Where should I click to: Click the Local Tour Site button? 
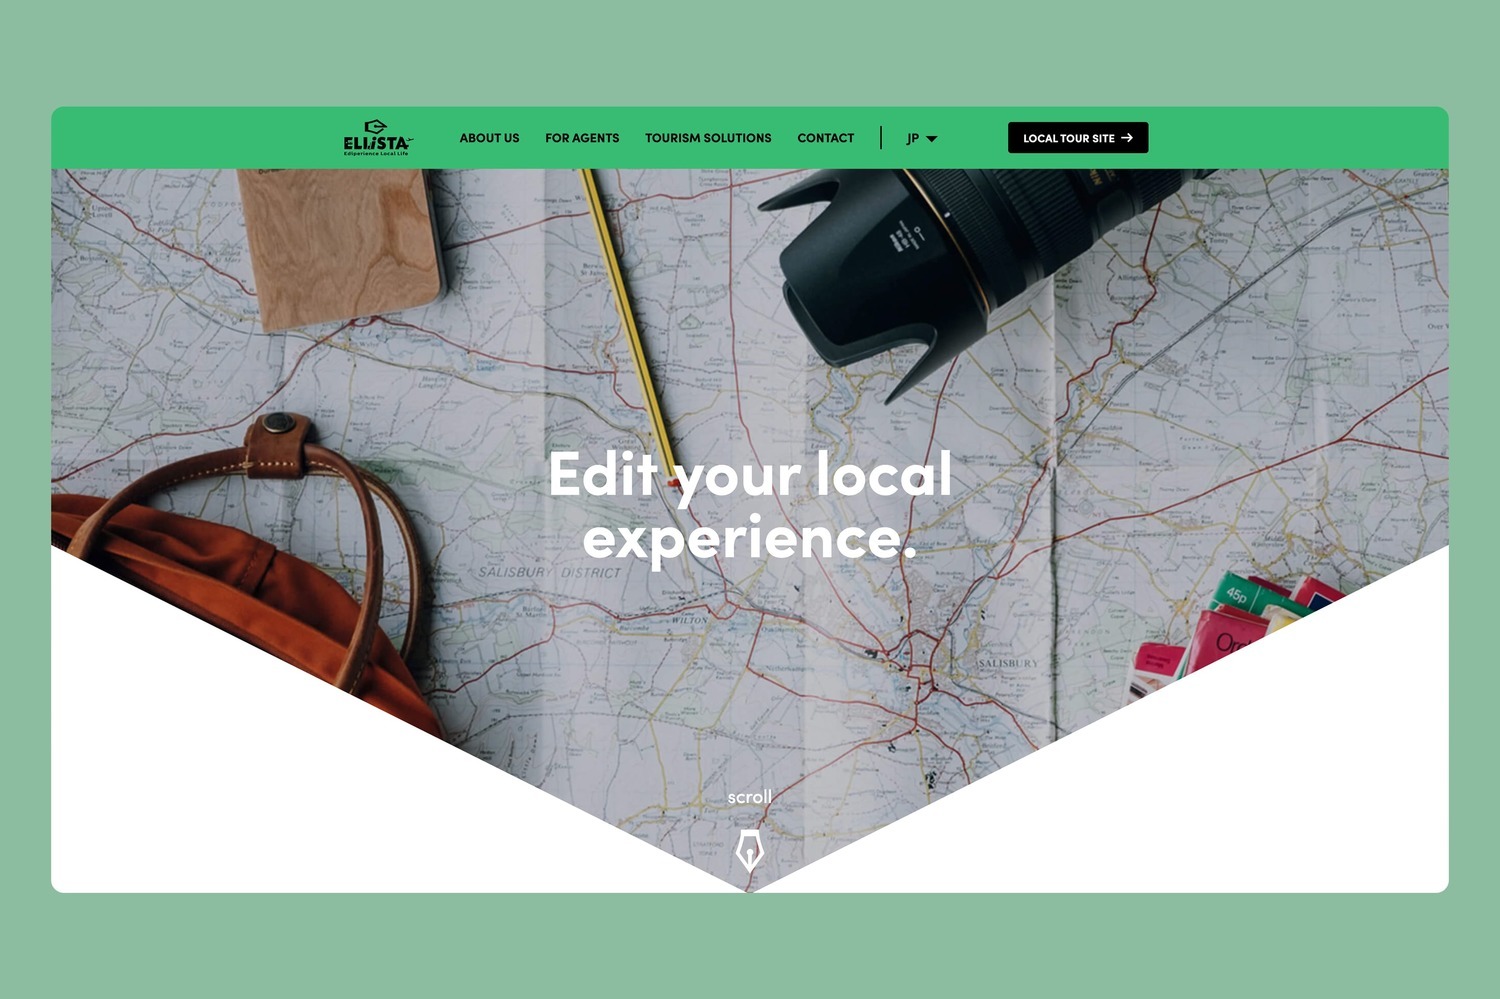(1078, 138)
